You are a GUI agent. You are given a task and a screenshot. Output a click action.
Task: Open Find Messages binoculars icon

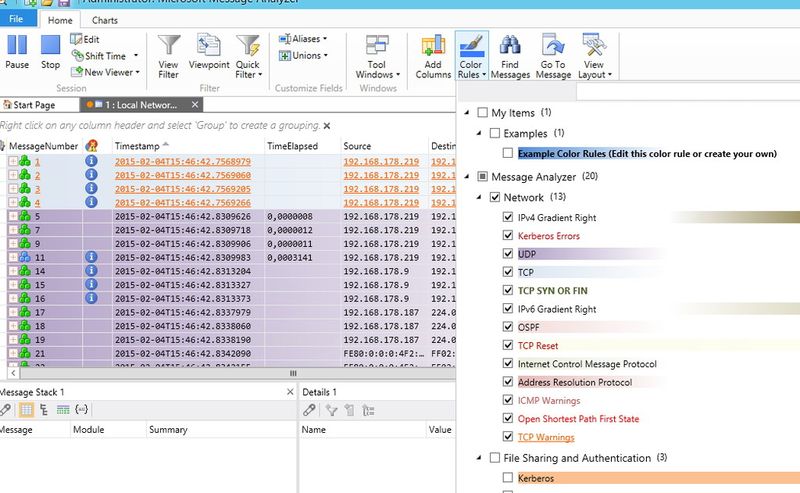point(510,45)
